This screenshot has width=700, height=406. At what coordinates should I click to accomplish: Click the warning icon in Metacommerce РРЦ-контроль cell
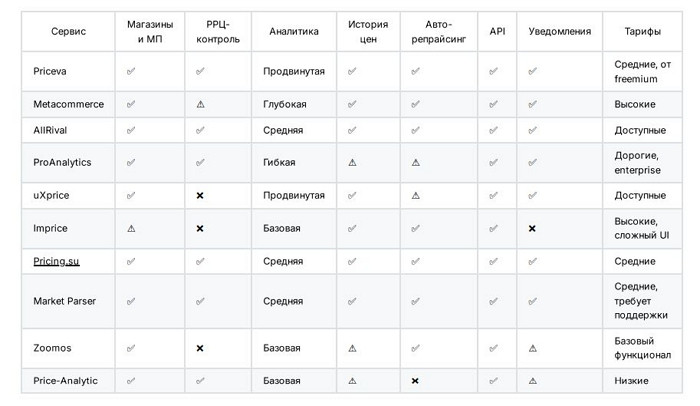[x=201, y=104]
